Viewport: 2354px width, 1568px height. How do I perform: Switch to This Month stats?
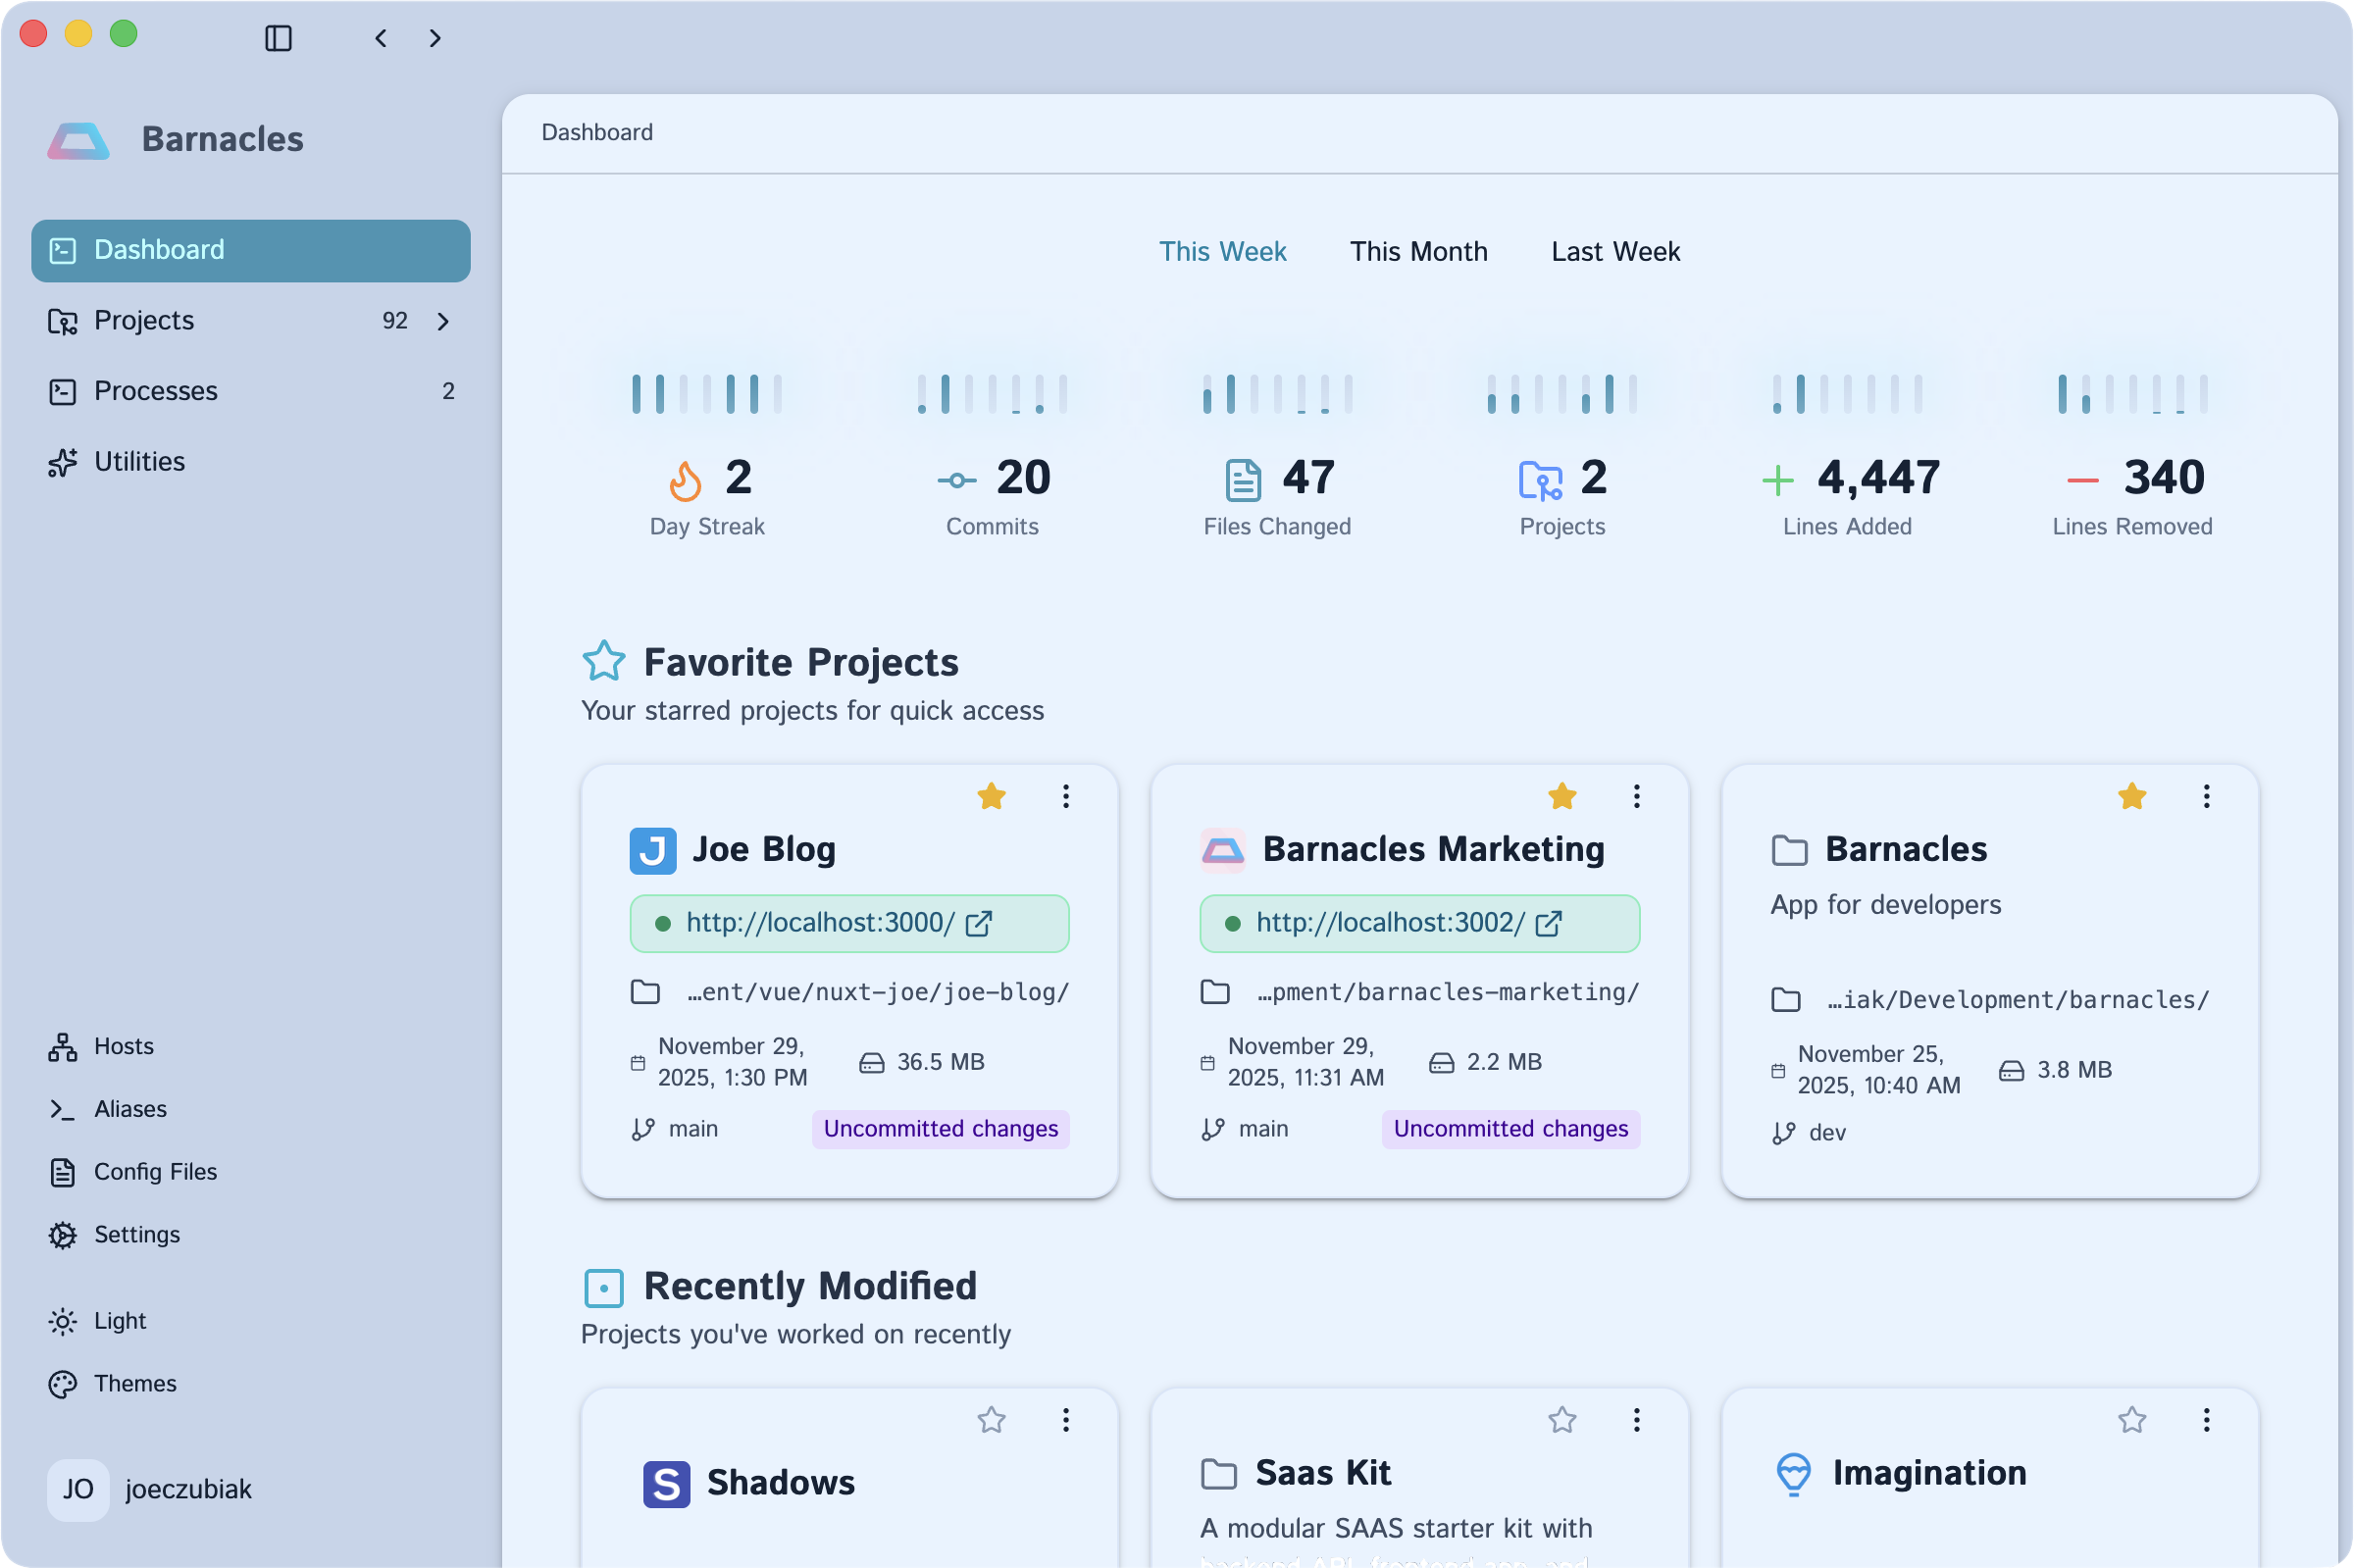tap(1418, 252)
